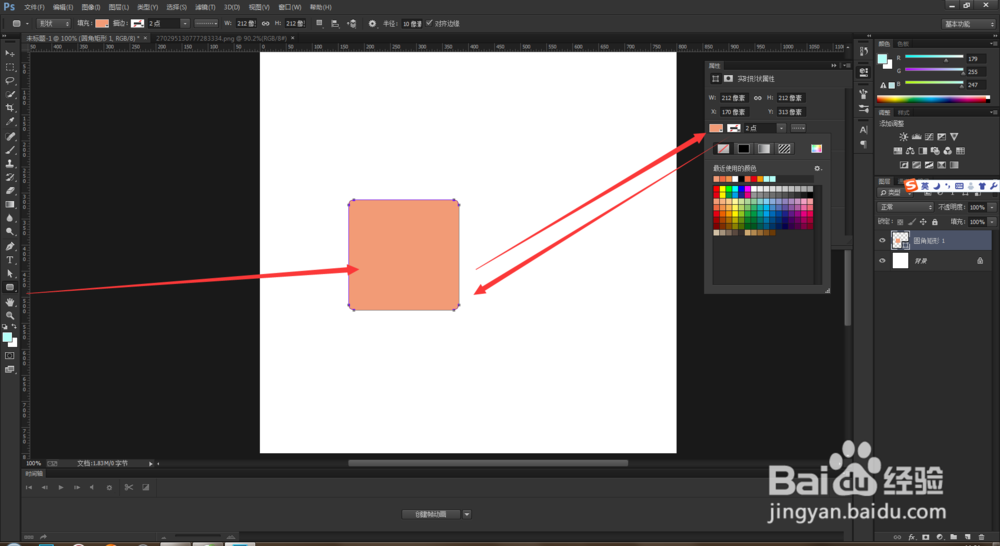The width and height of the screenshot is (1000, 546).
Task: Open the layer fill percentage dropdown arrow
Action: 992,222
